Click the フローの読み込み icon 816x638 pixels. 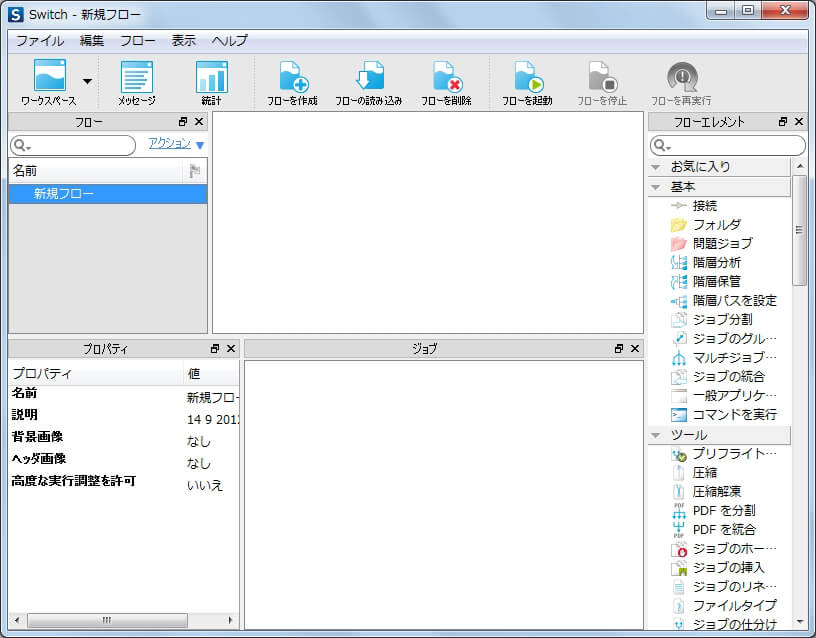click(368, 83)
